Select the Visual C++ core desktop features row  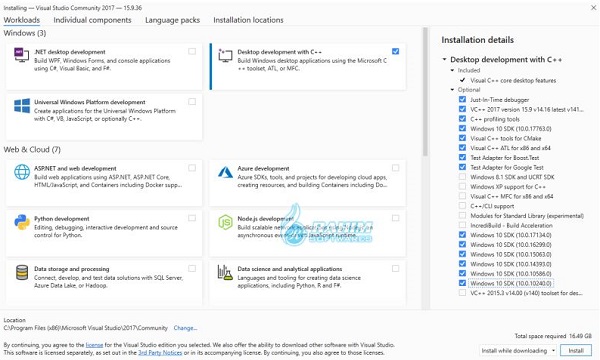coord(513,80)
